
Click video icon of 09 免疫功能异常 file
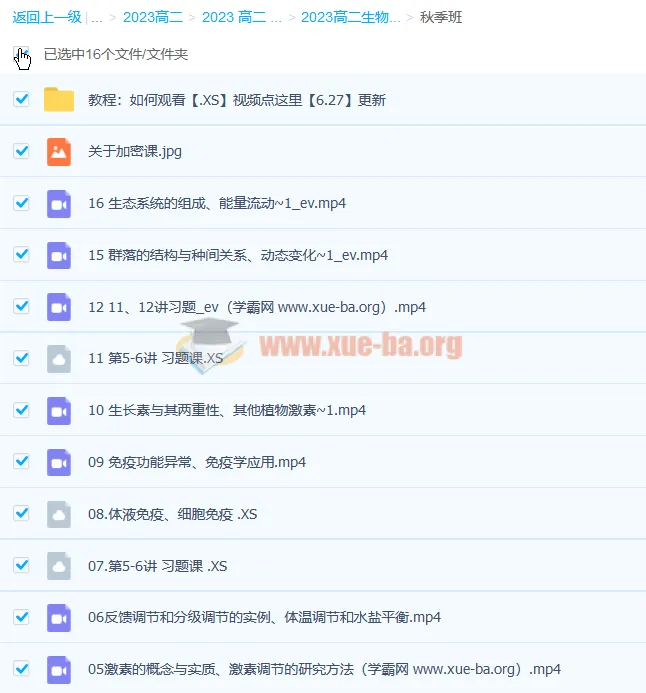point(59,462)
